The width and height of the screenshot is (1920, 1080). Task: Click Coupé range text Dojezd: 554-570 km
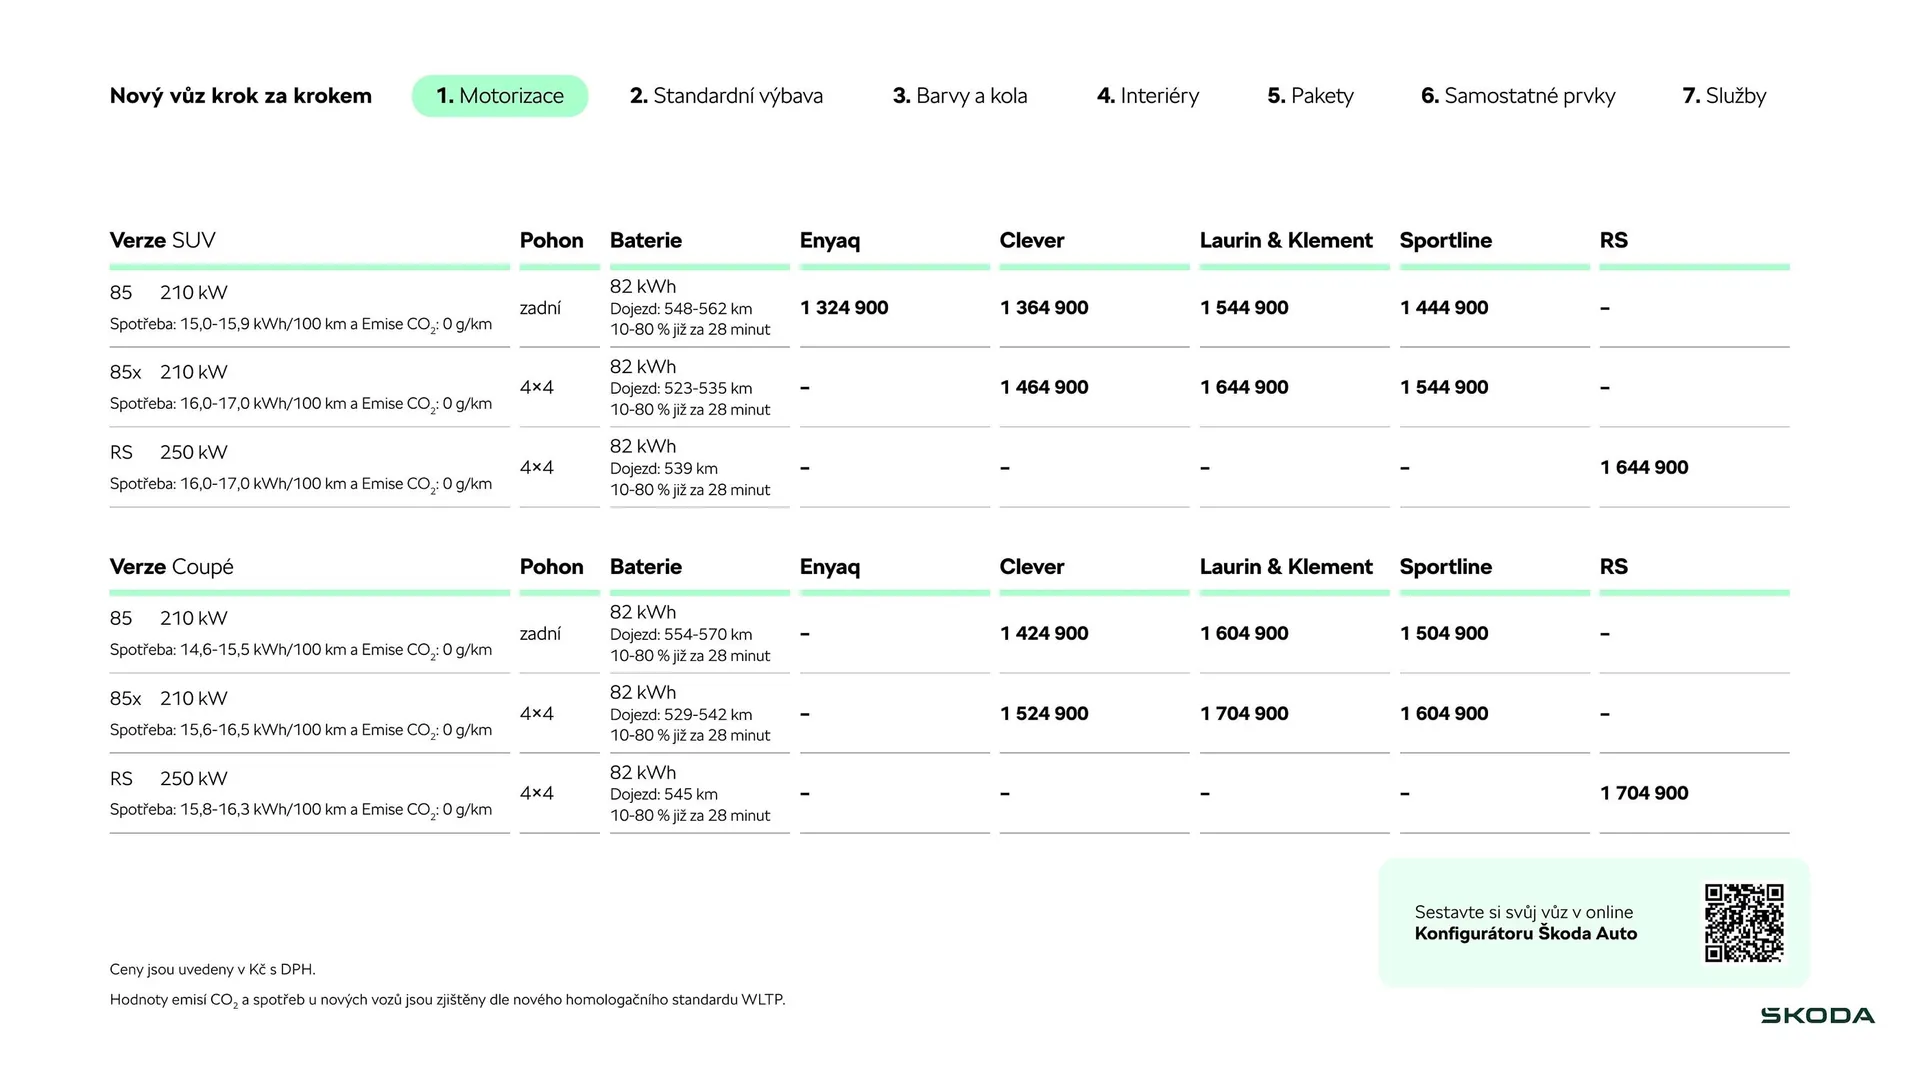click(681, 635)
